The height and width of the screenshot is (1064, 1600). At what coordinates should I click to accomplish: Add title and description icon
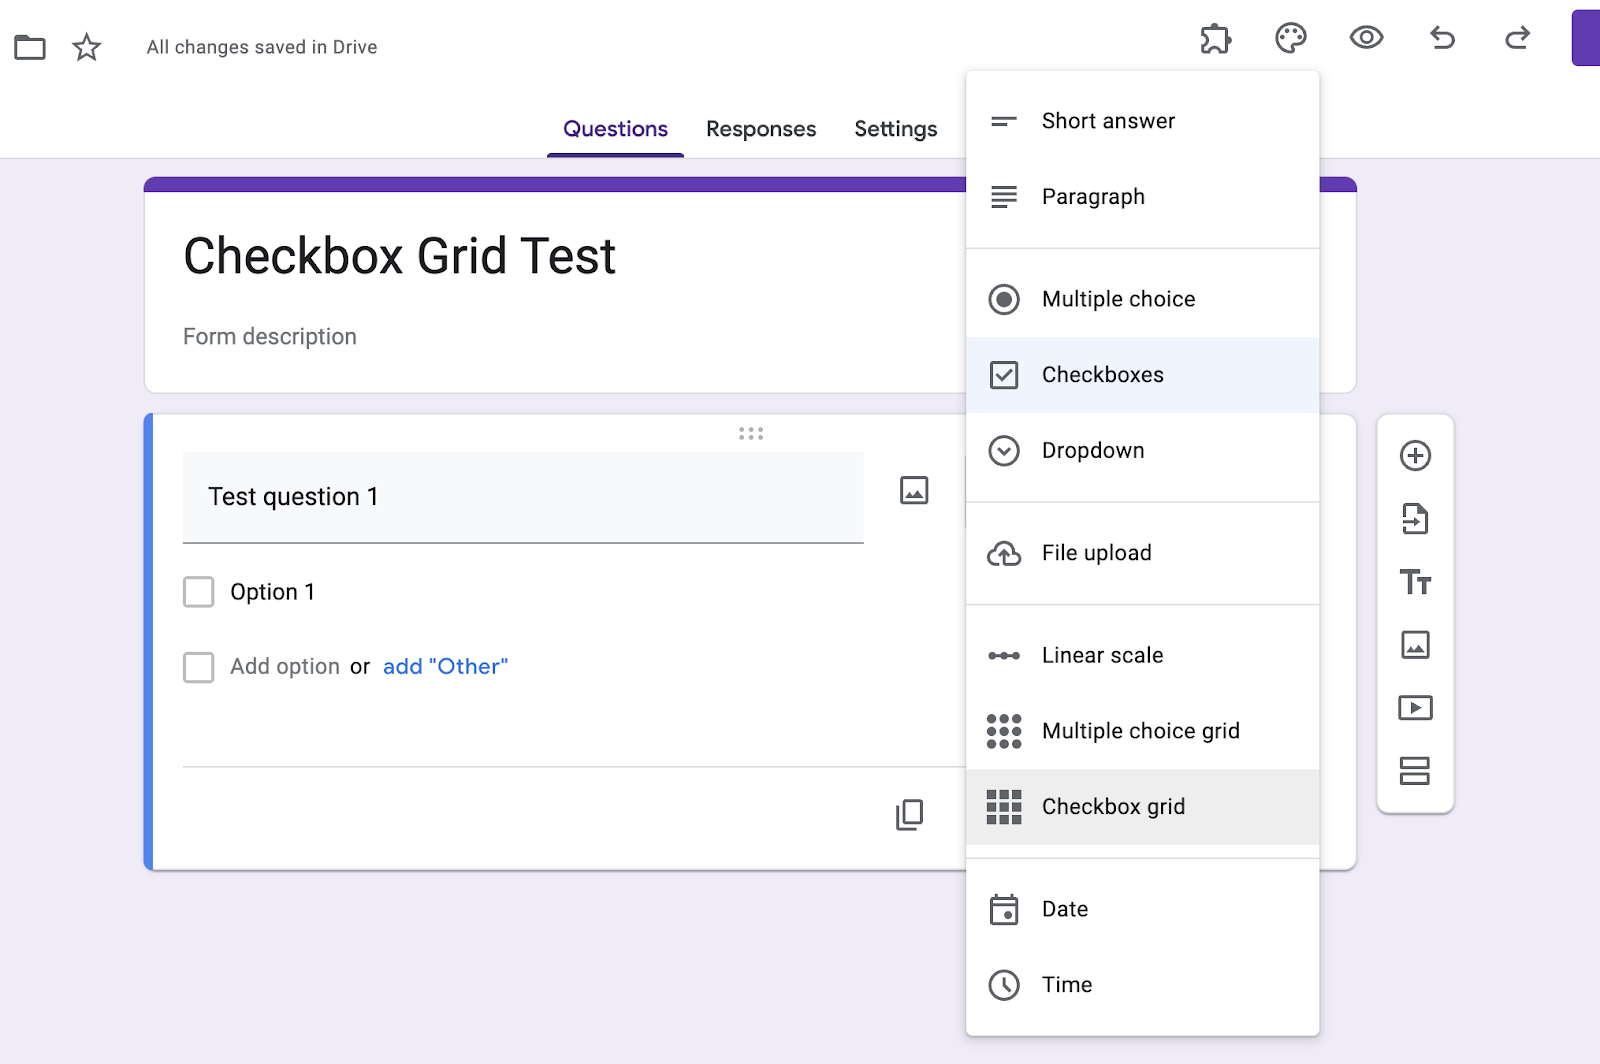pyautogui.click(x=1415, y=582)
